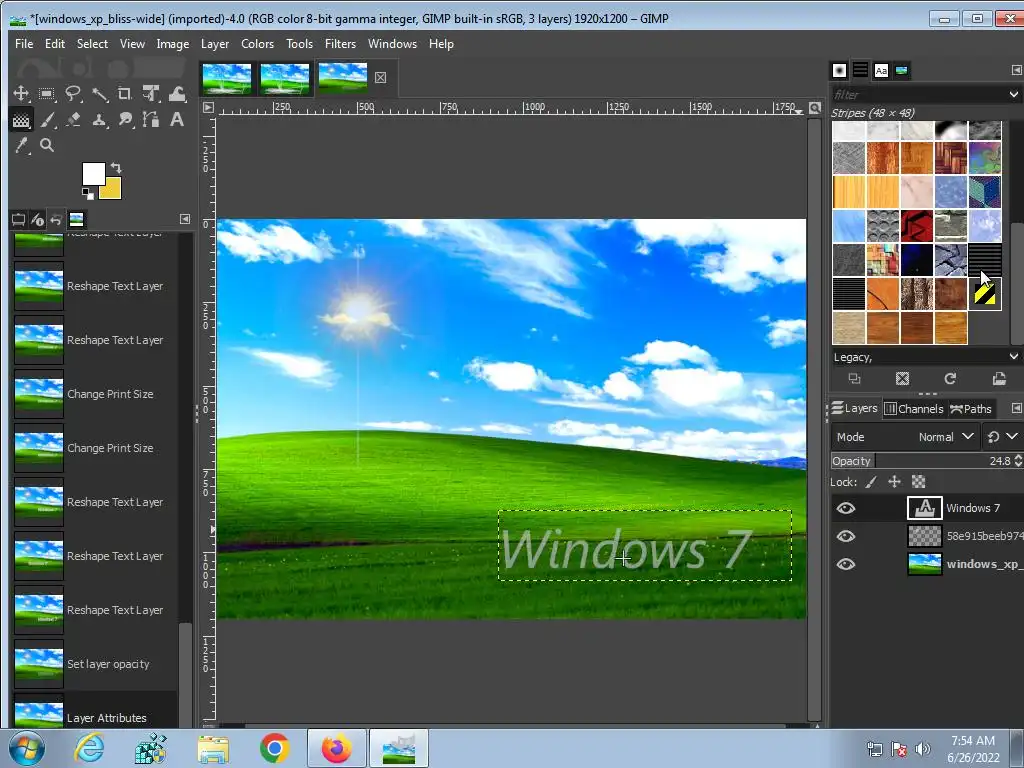Select the Fuzzy Select wand tool
This screenshot has width=1024, height=768.
click(x=99, y=94)
